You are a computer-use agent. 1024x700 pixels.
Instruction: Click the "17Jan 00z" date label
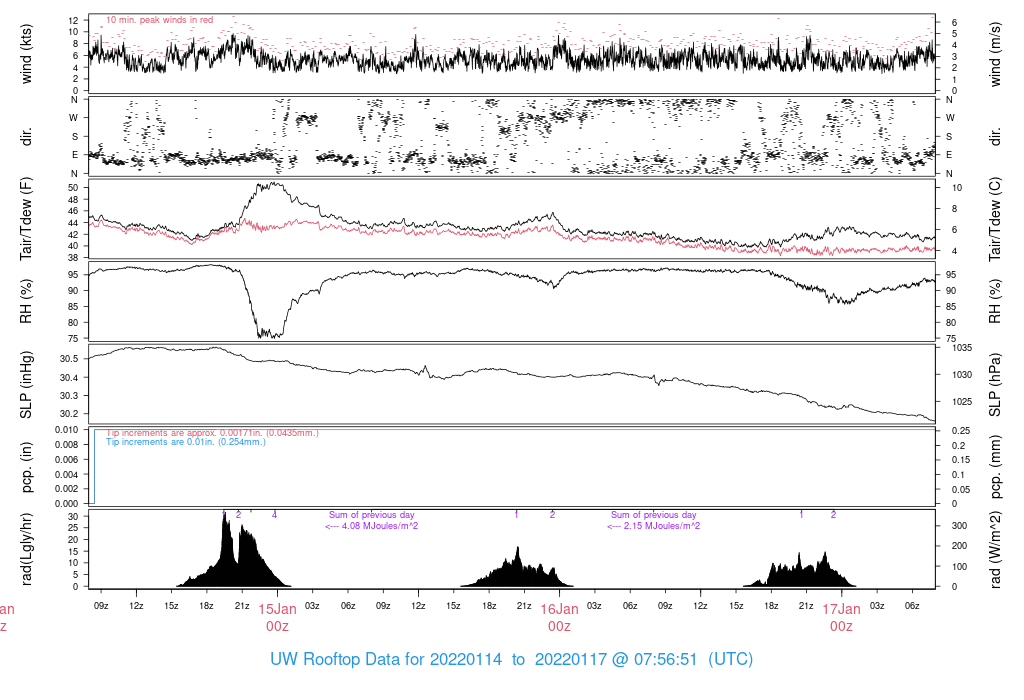pyautogui.click(x=841, y=618)
